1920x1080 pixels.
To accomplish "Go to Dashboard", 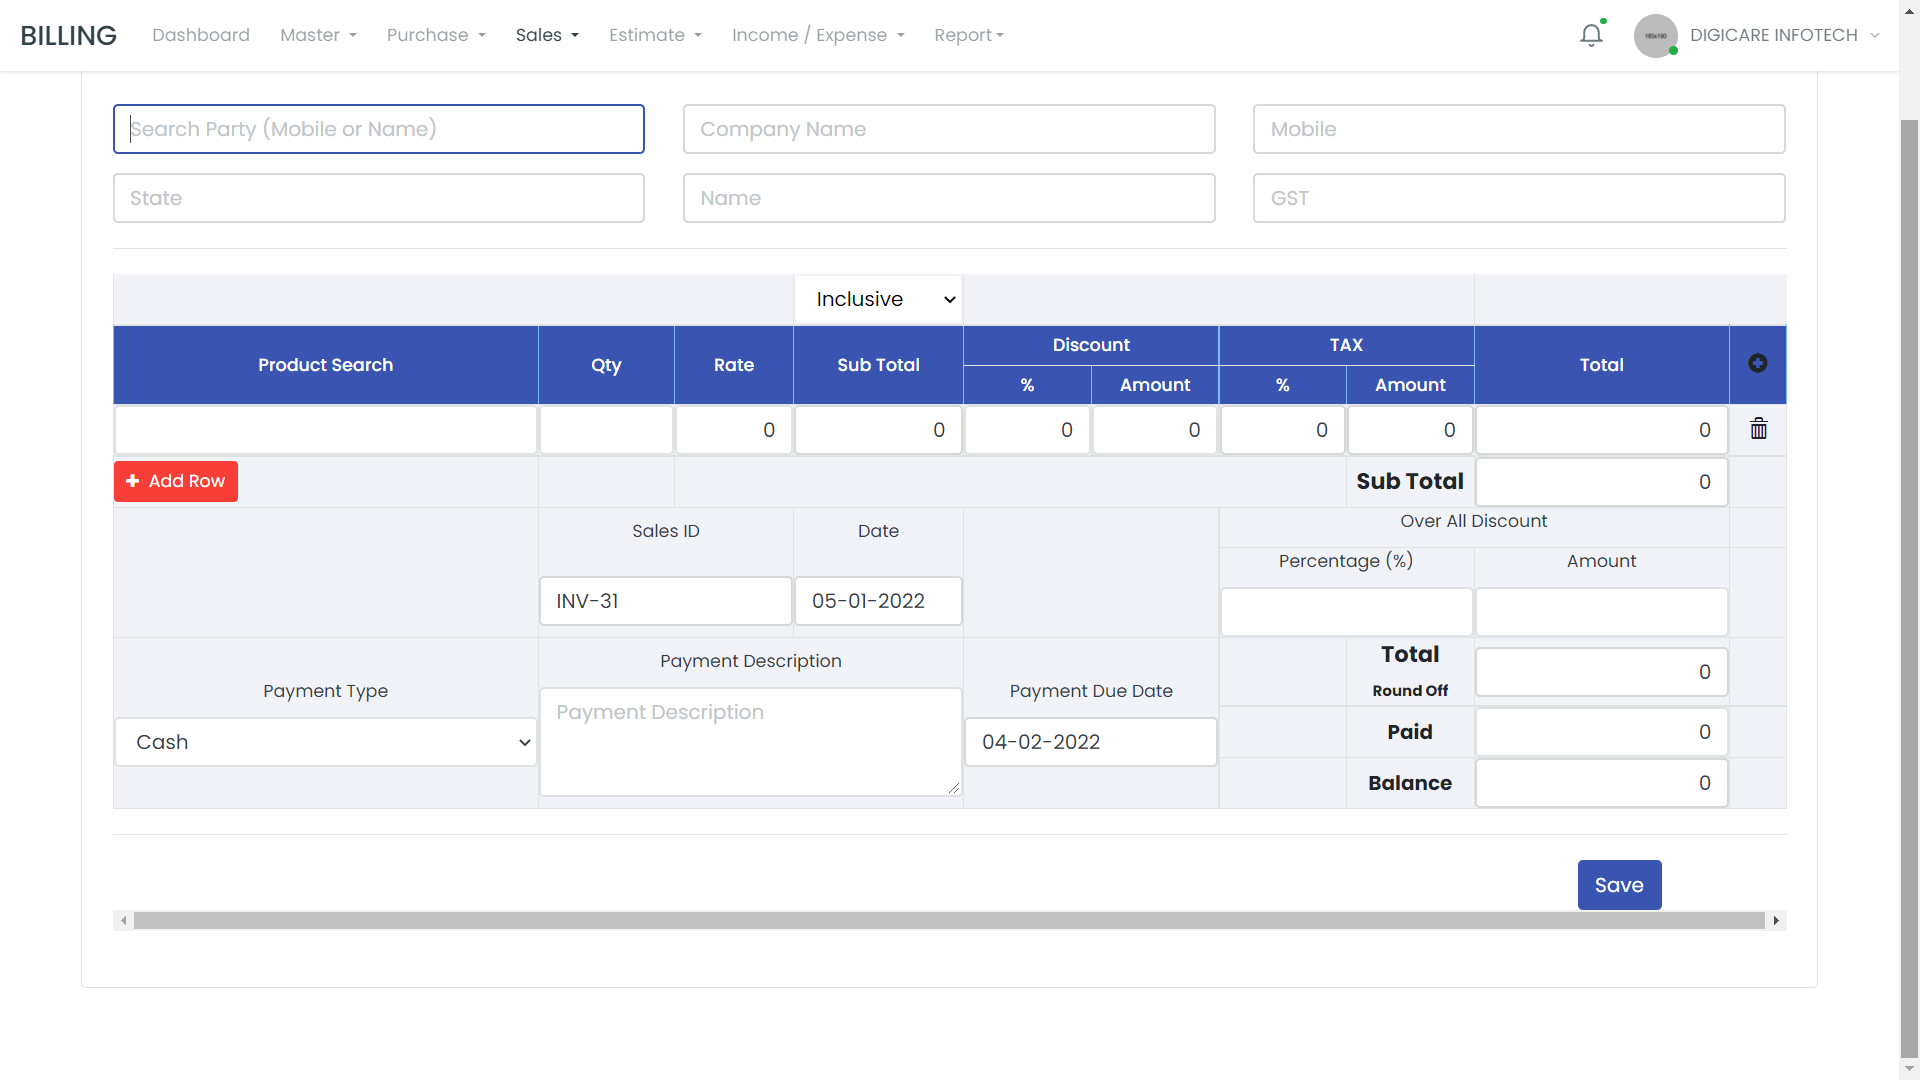I will click(201, 35).
